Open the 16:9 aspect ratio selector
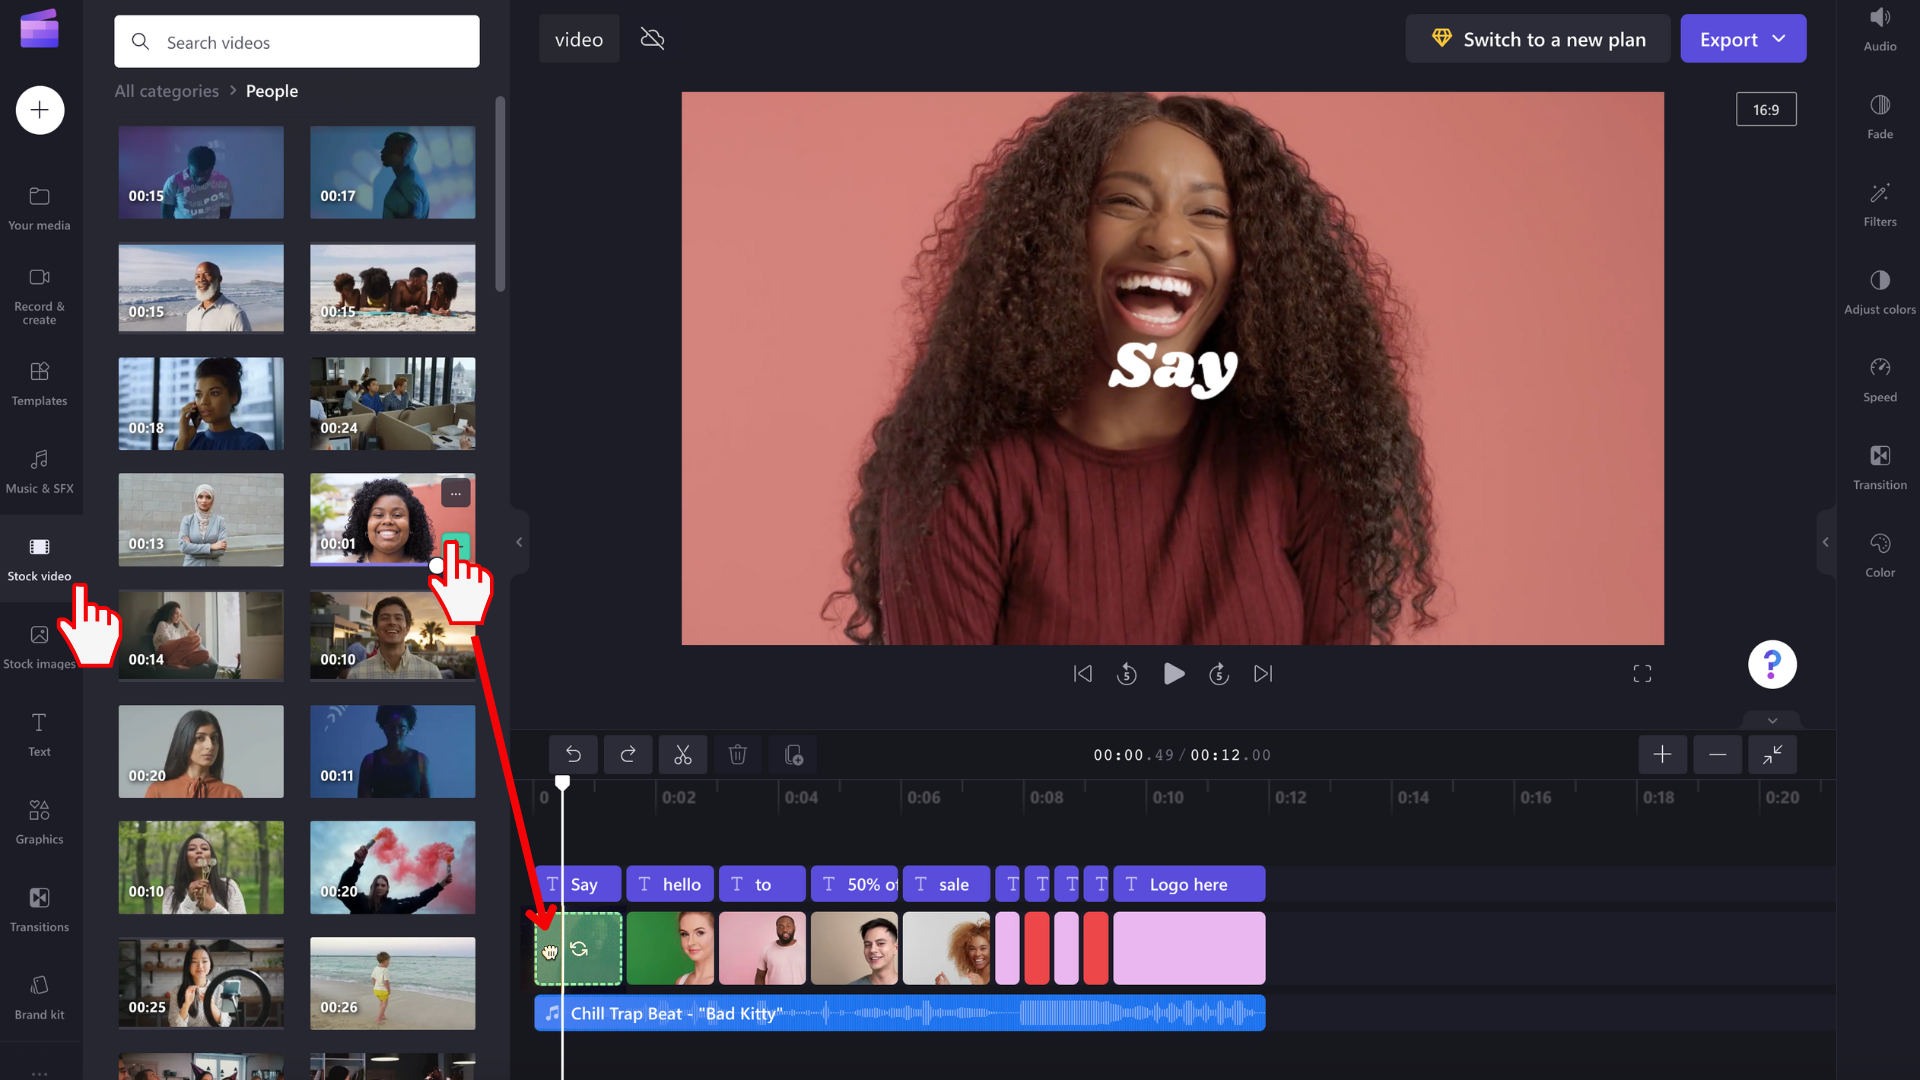 1765,109
